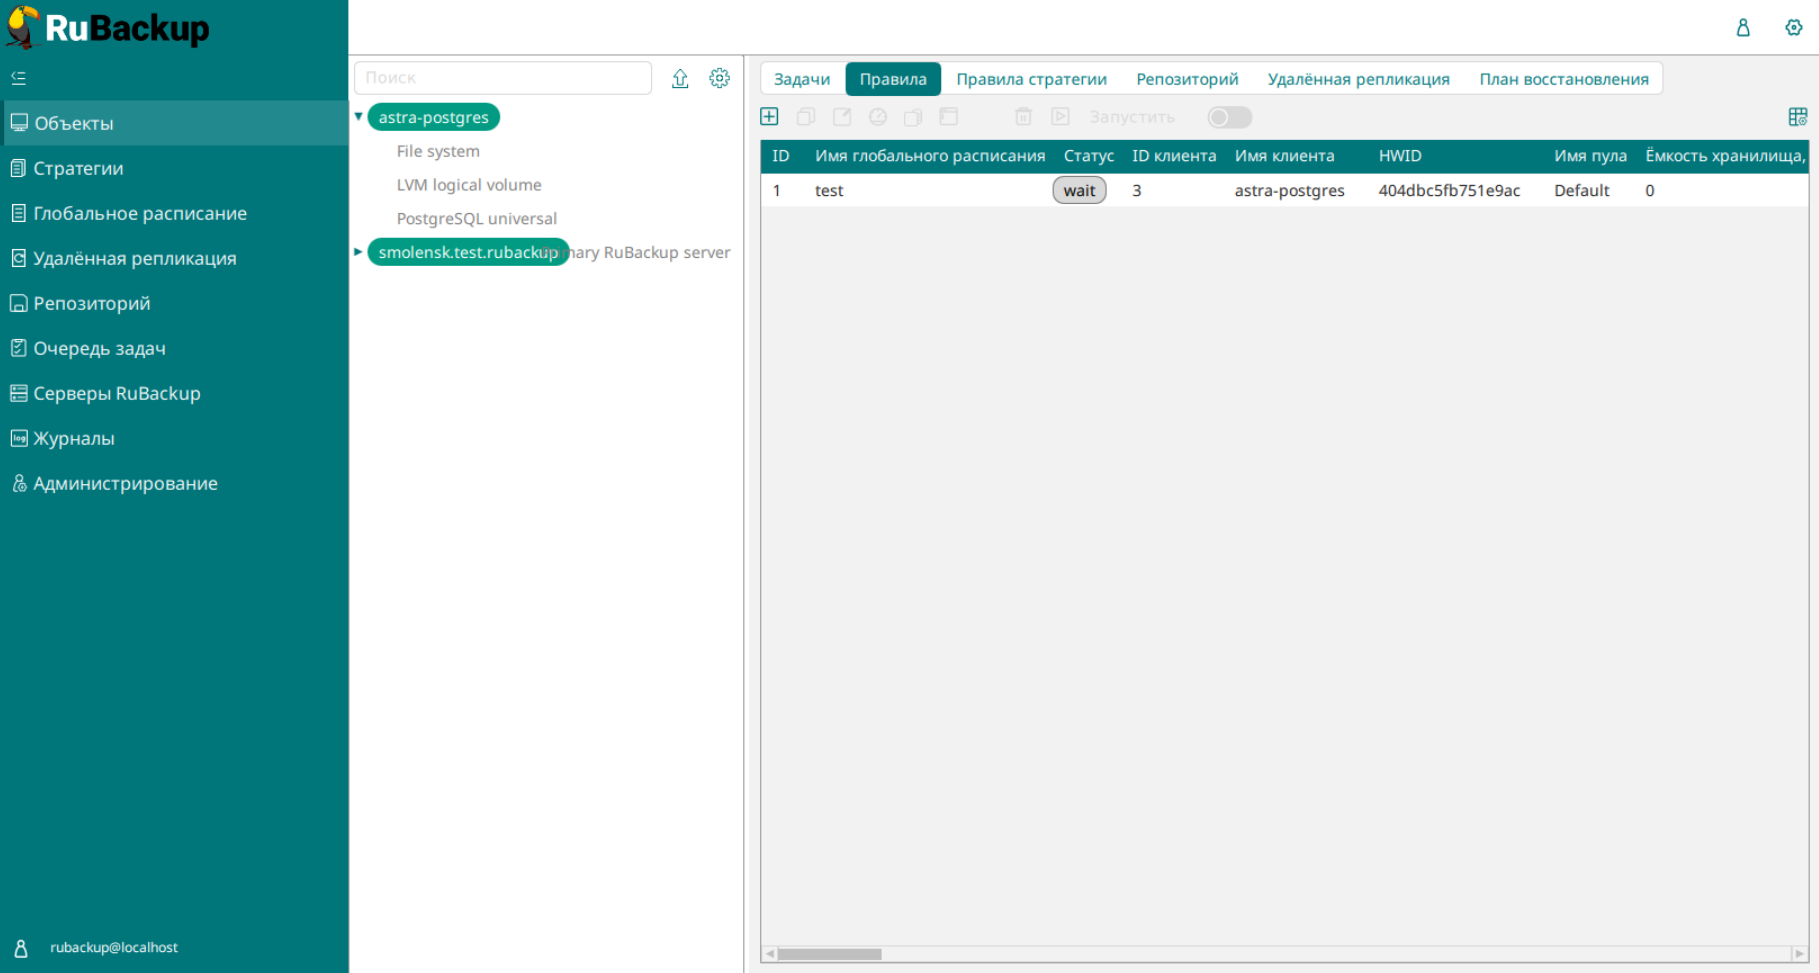This screenshot has height=973, width=1819.
Task: Select PostgreSQL universal in the tree
Action: pos(476,219)
